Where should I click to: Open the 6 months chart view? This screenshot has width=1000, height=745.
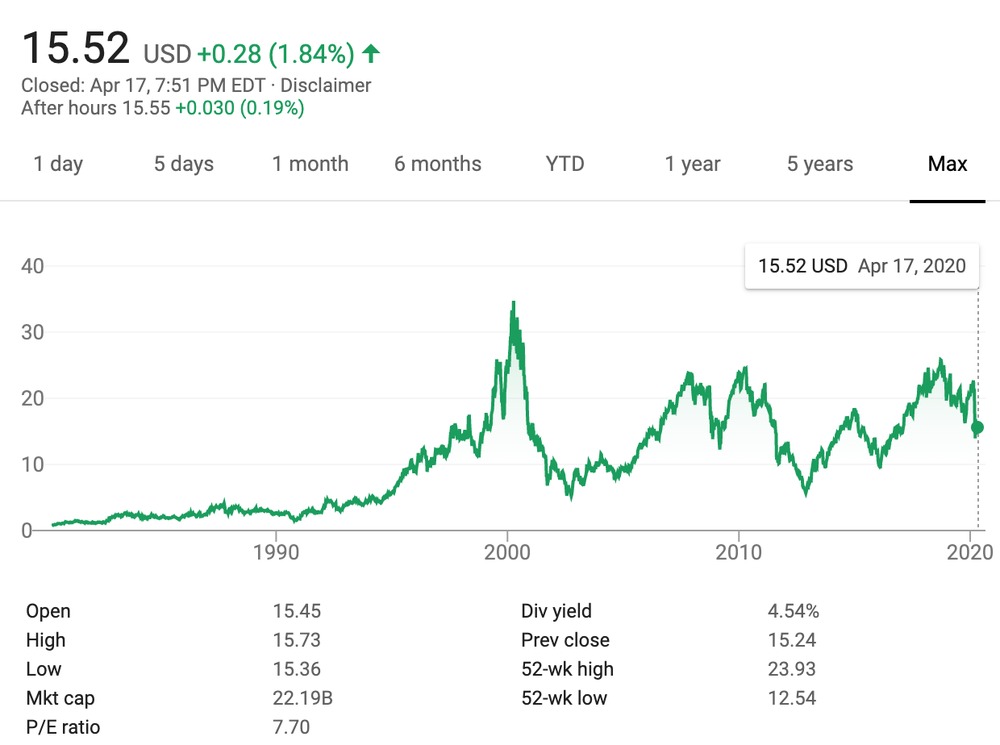[x=437, y=164]
